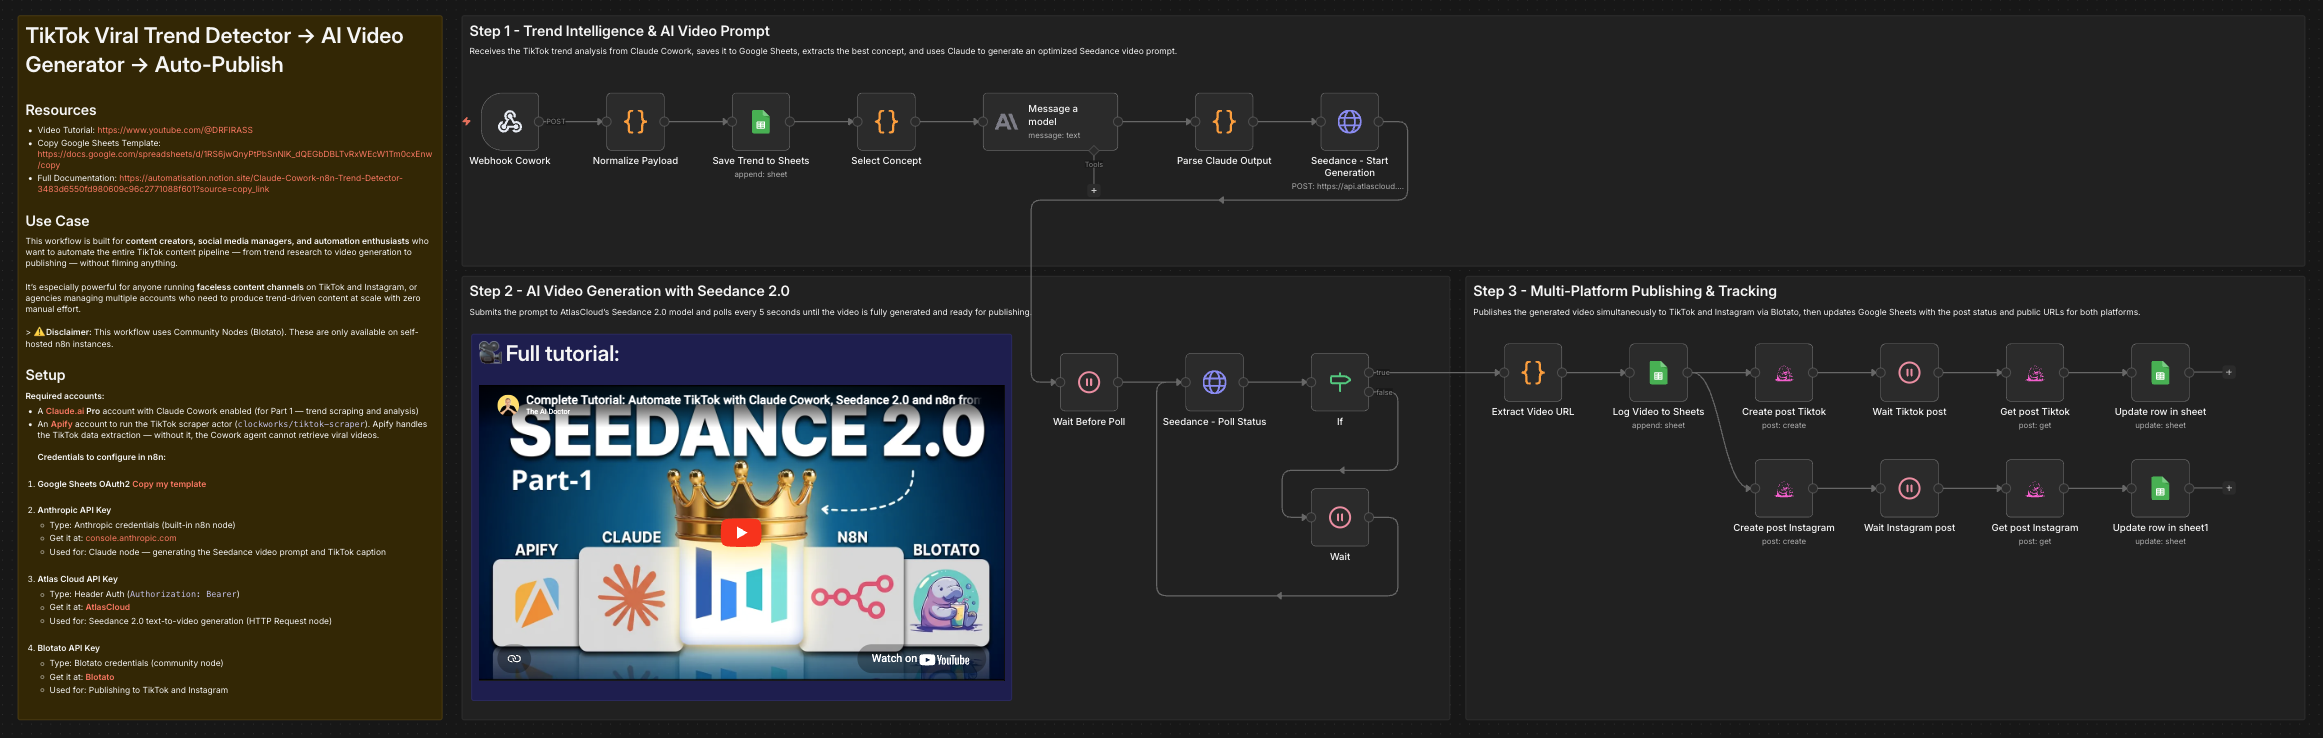This screenshot has width=2323, height=738.
Task: Play the Seedance 2.0 tutorial video
Action: point(741,532)
